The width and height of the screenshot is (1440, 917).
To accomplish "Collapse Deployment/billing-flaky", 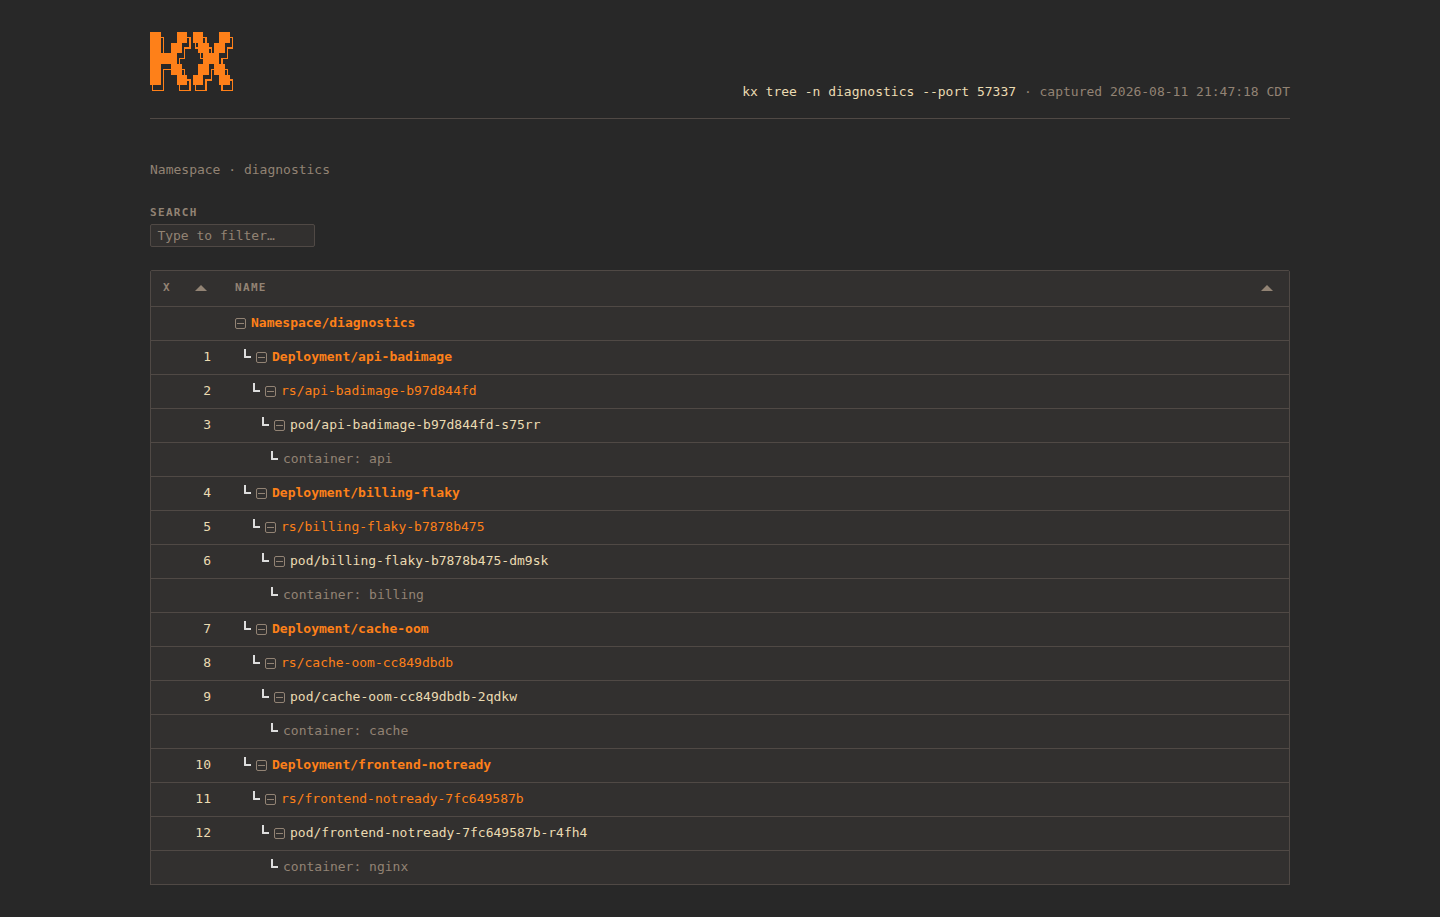I will coord(261,494).
